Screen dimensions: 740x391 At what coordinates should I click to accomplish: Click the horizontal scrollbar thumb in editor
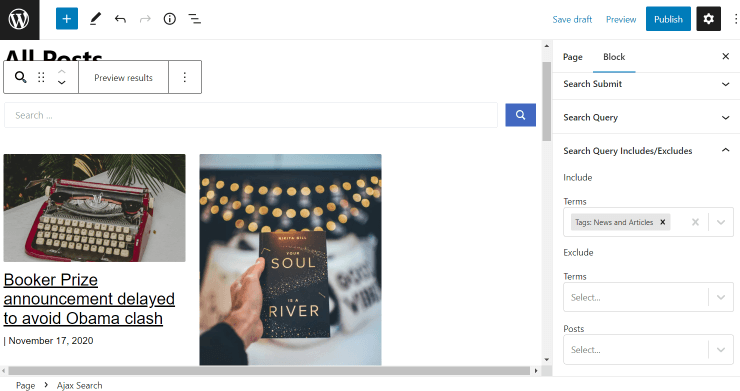point(269,371)
